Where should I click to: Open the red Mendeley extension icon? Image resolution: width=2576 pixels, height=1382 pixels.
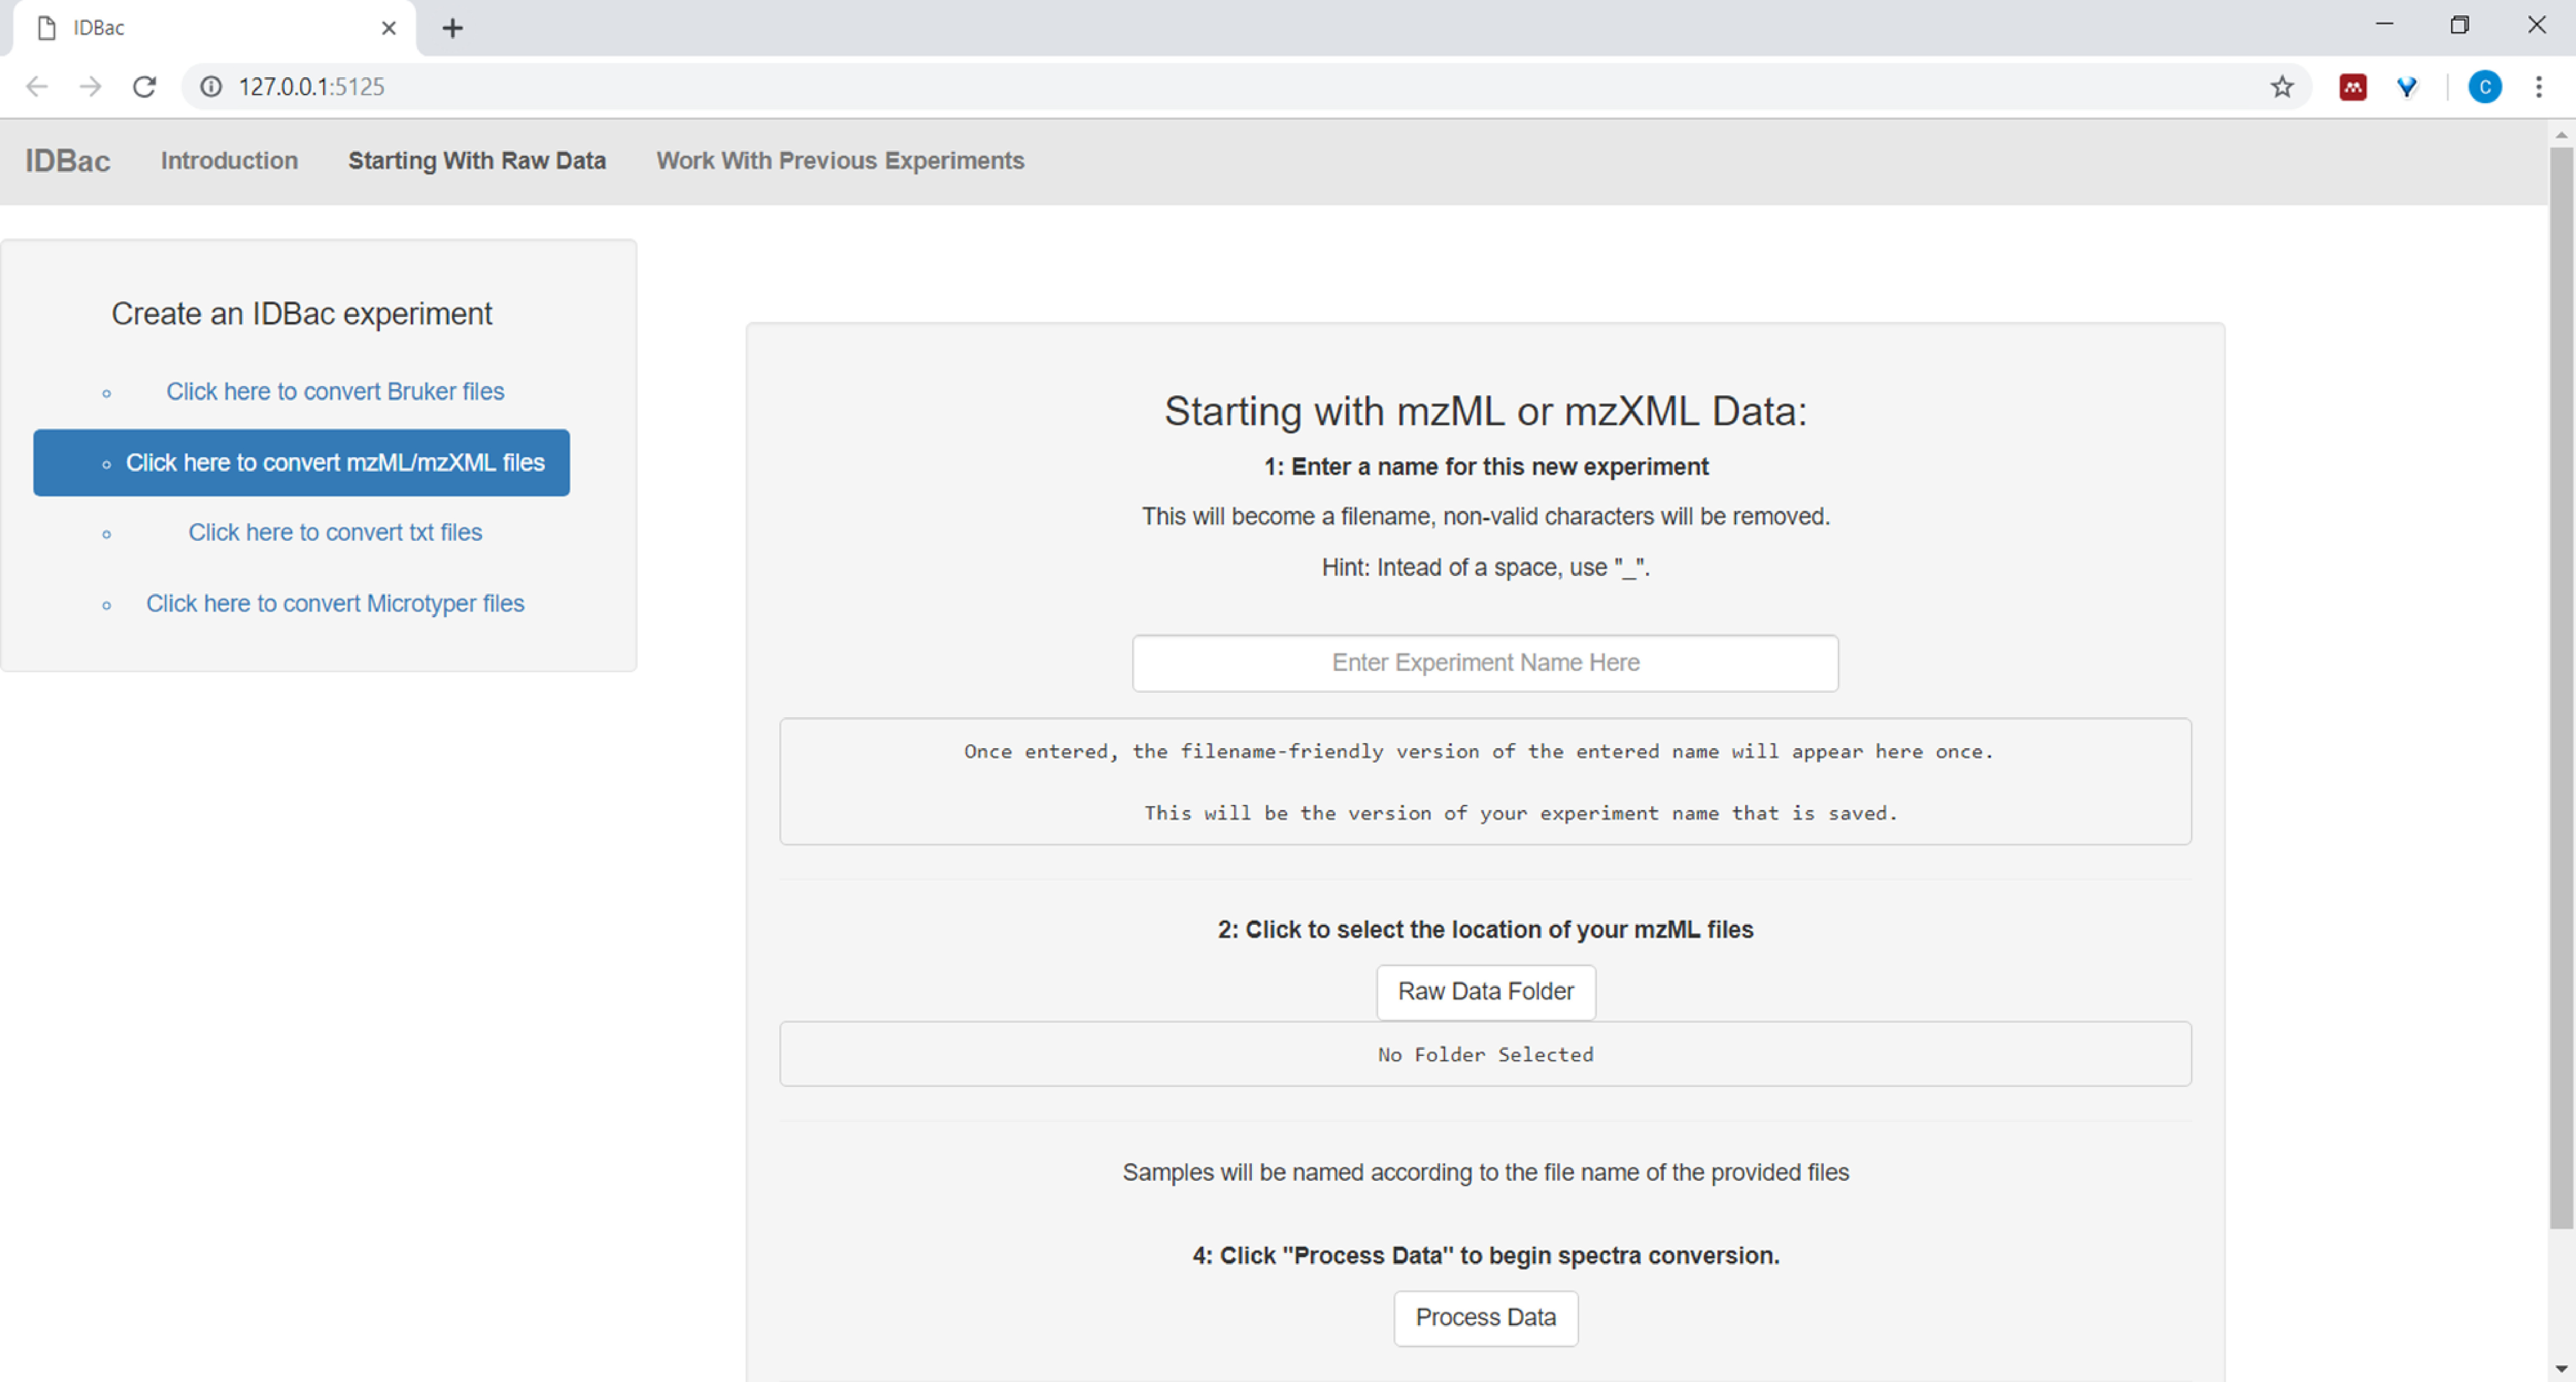tap(2352, 87)
